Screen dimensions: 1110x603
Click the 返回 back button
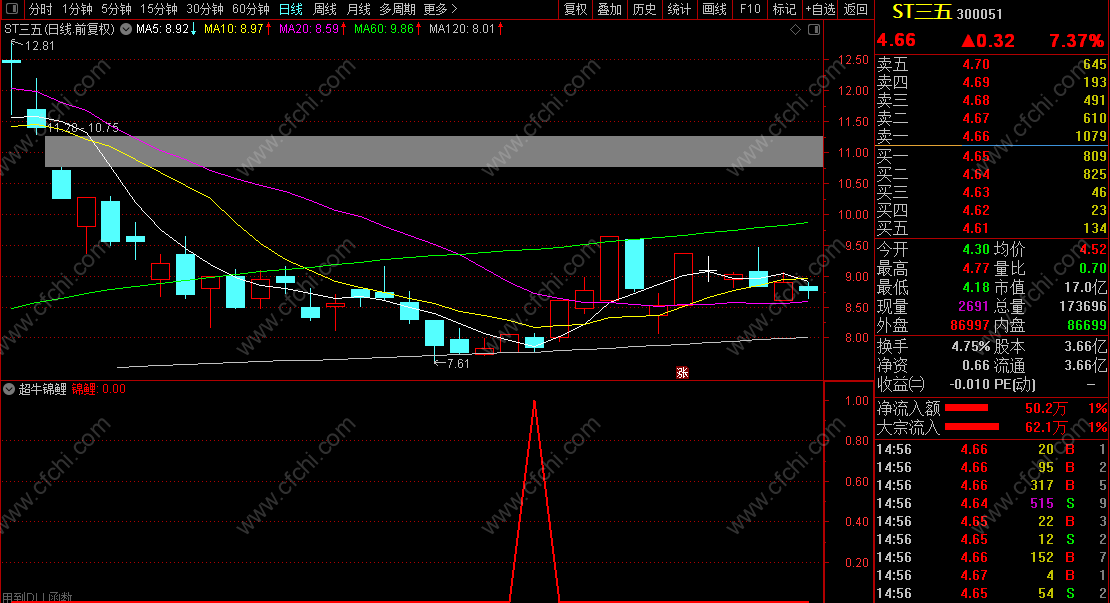(856, 9)
